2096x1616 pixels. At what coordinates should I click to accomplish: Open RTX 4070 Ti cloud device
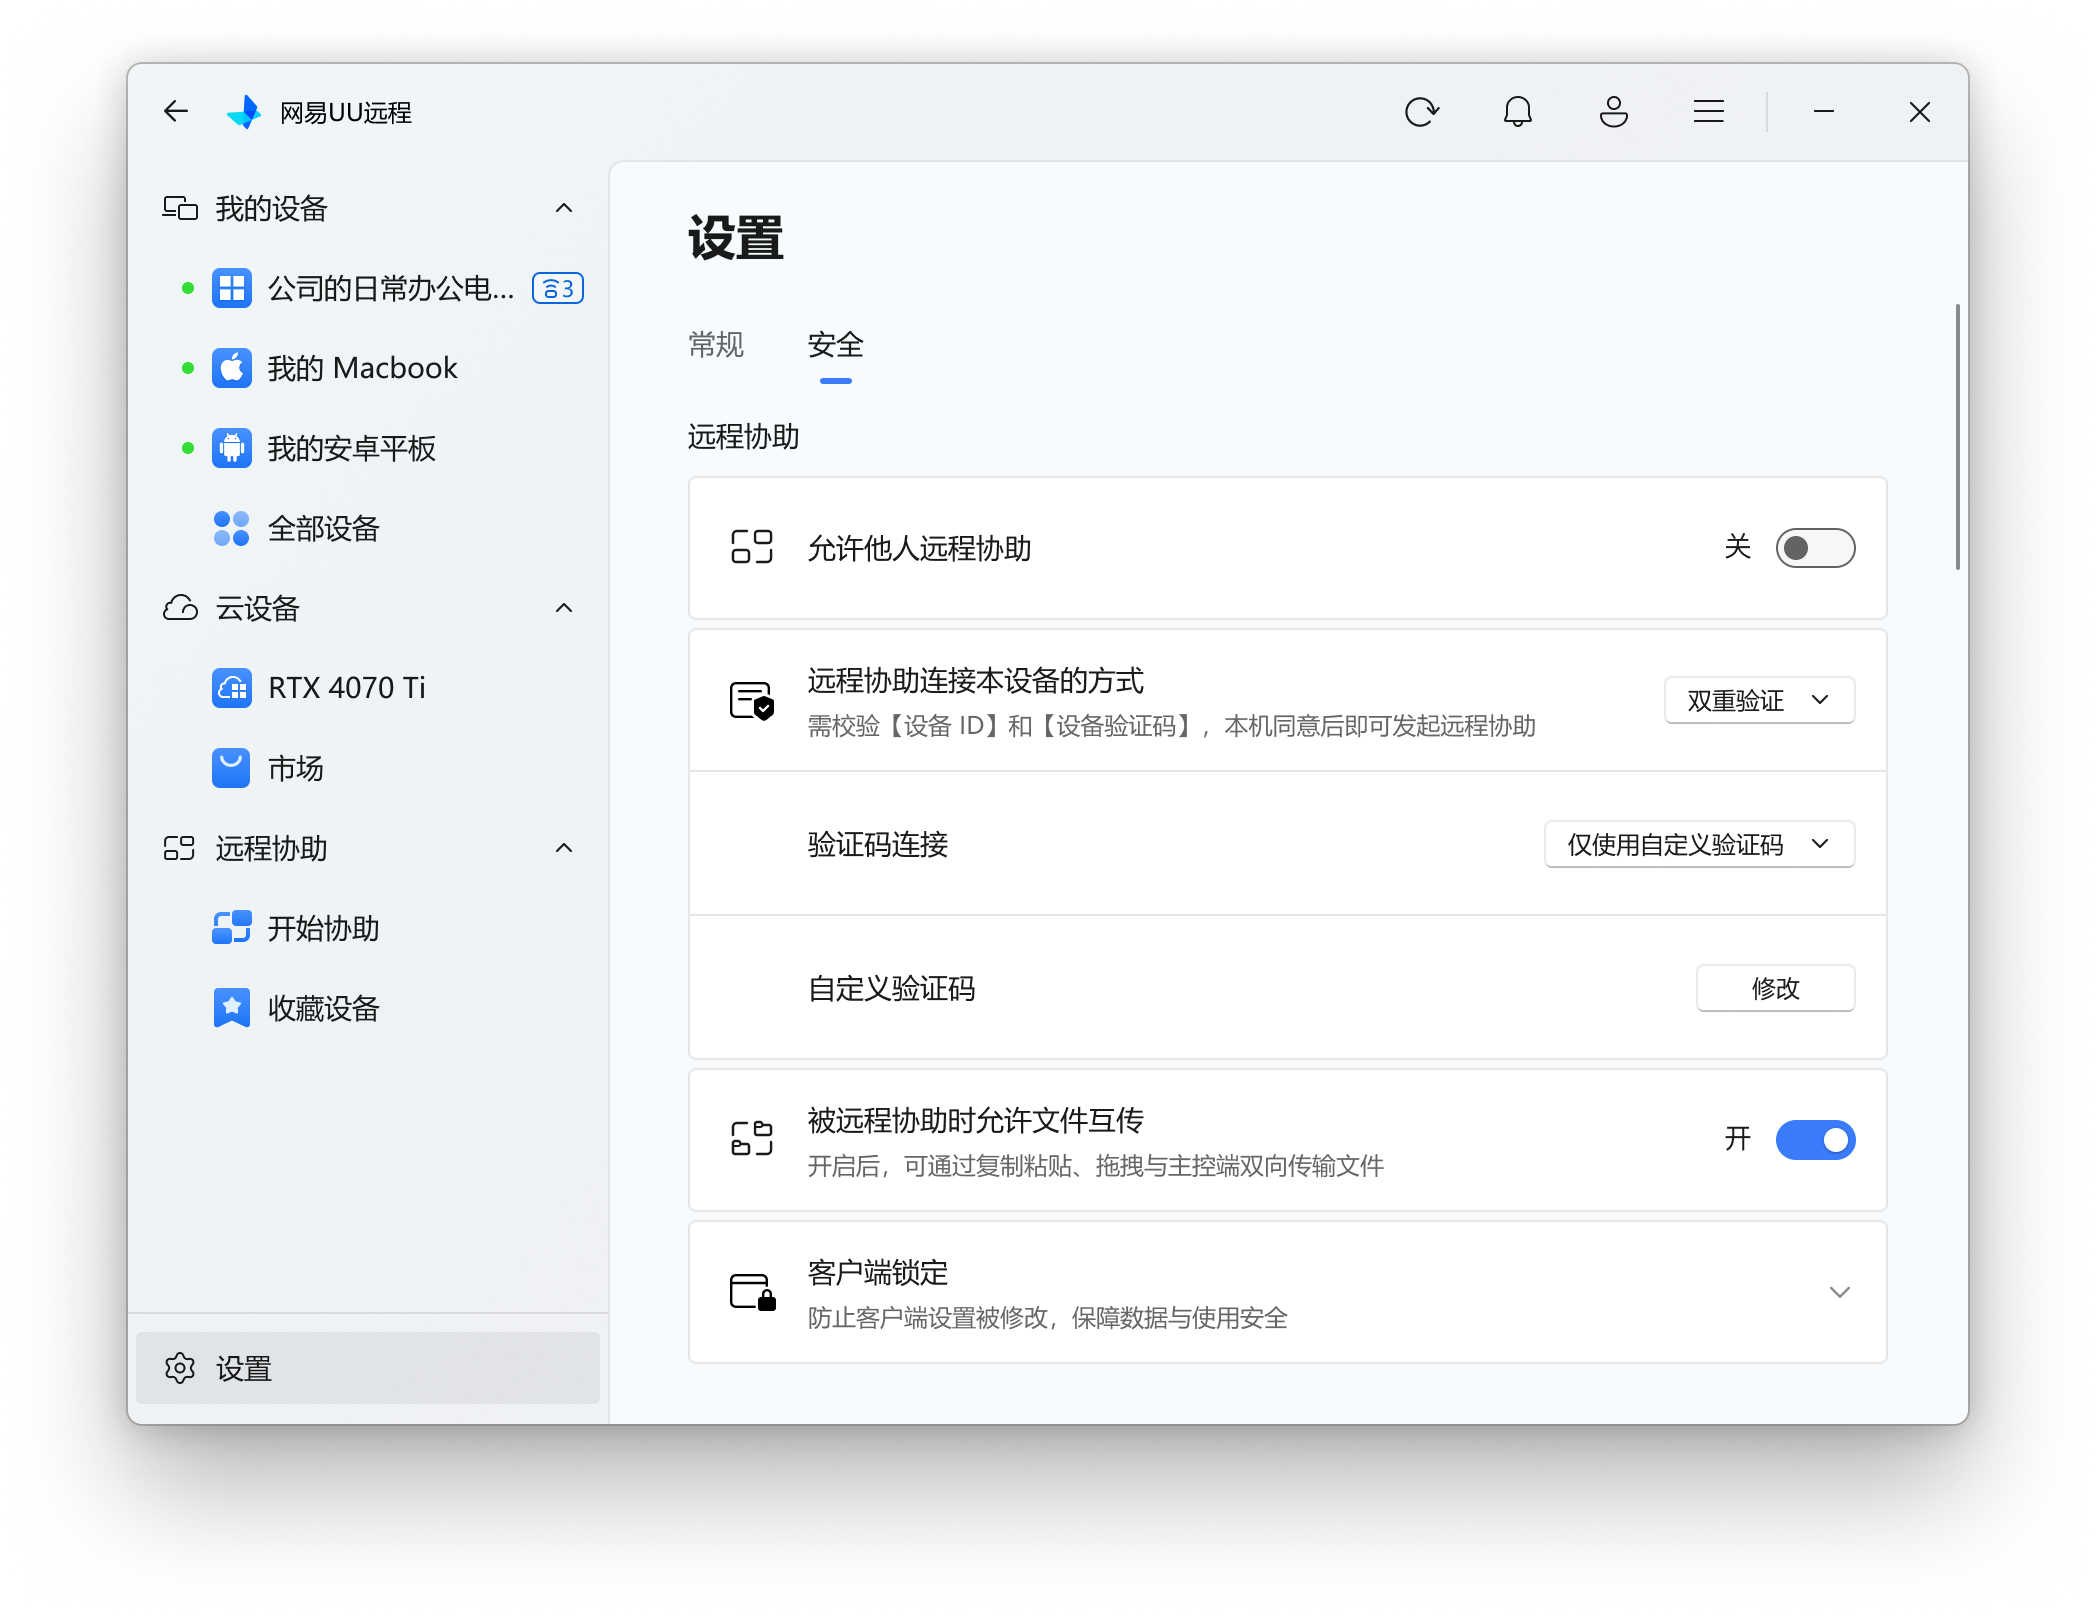(x=368, y=688)
